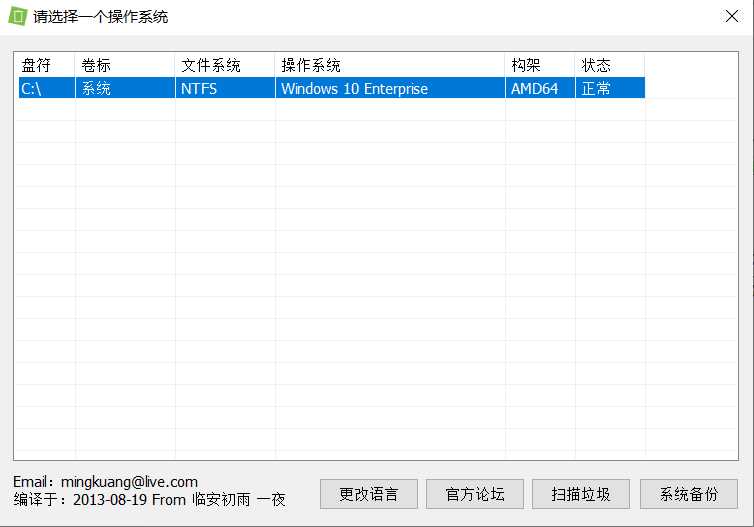Click the 更改语言 button
This screenshot has width=754, height=527.
pyautogui.click(x=369, y=494)
